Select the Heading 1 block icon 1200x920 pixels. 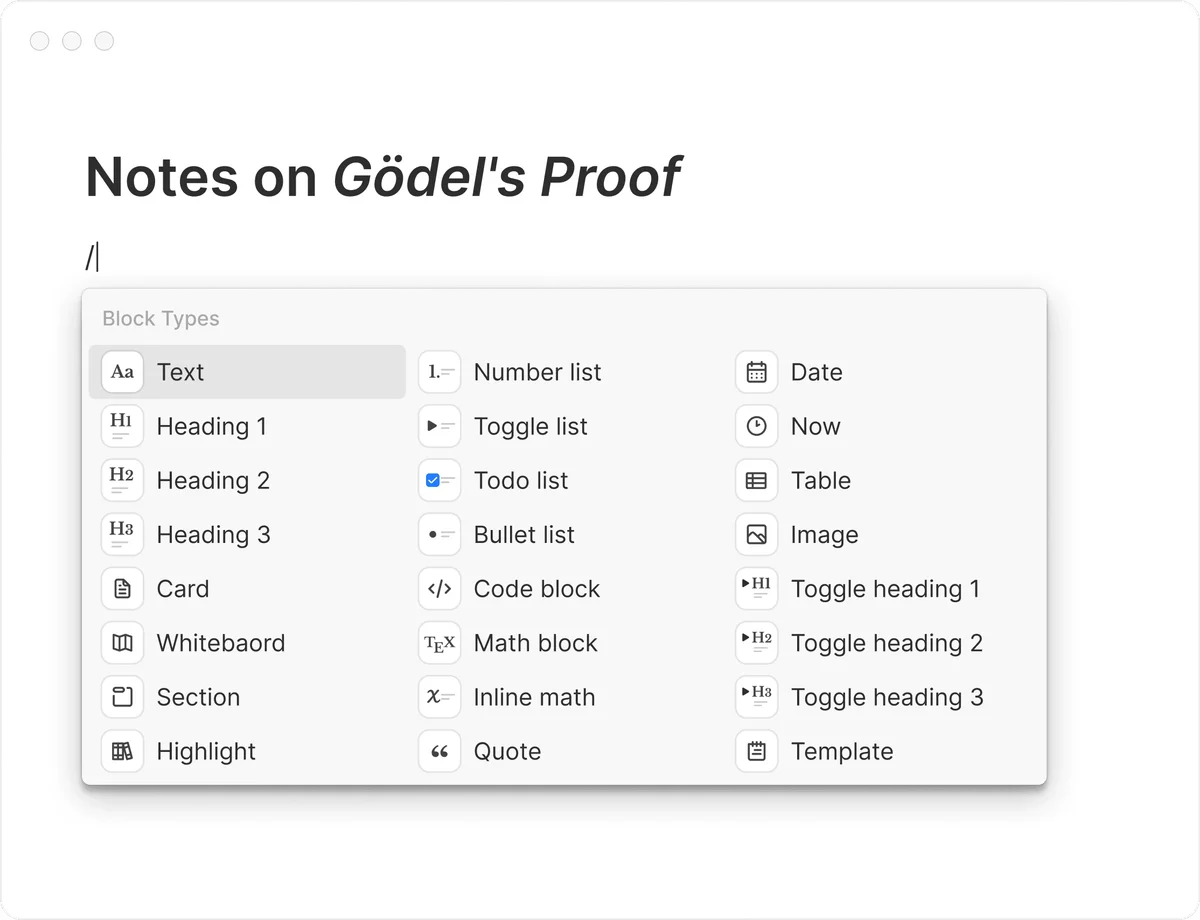(x=121, y=426)
